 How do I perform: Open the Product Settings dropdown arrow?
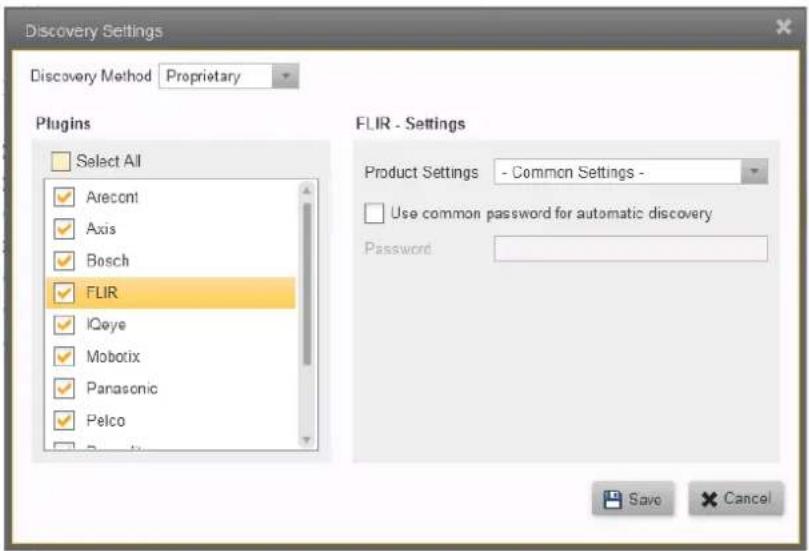[754, 171]
